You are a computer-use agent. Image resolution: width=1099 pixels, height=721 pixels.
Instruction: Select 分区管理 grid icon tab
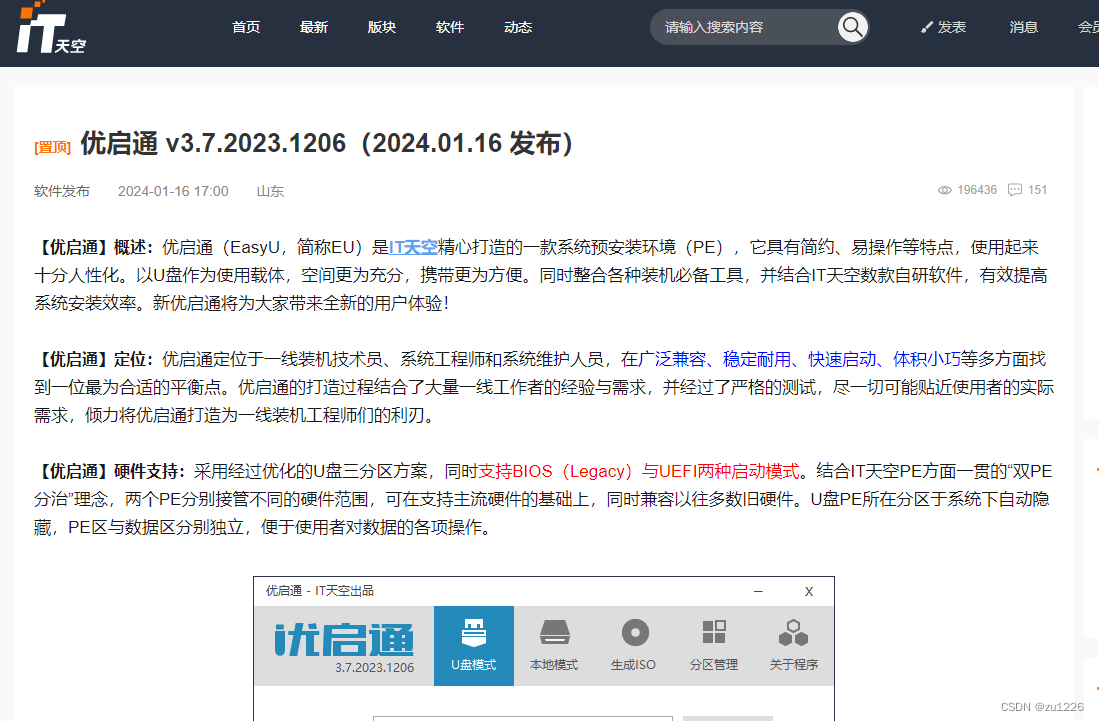[714, 645]
